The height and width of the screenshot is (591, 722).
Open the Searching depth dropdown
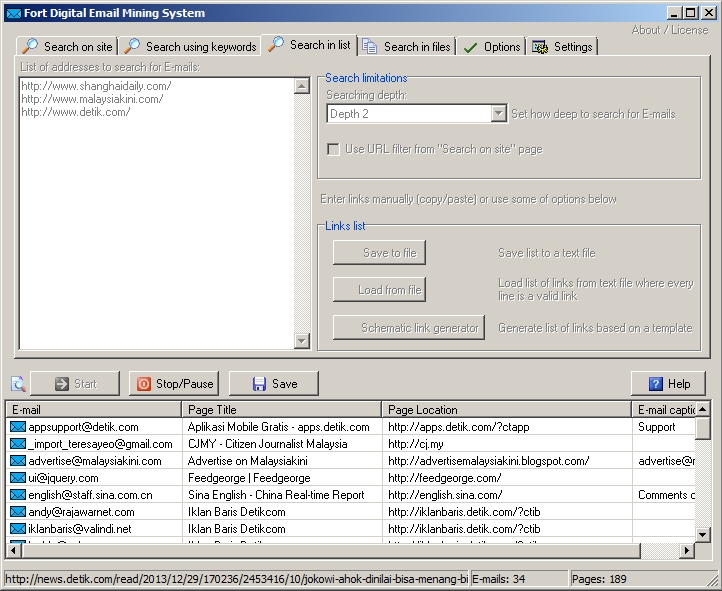498,114
